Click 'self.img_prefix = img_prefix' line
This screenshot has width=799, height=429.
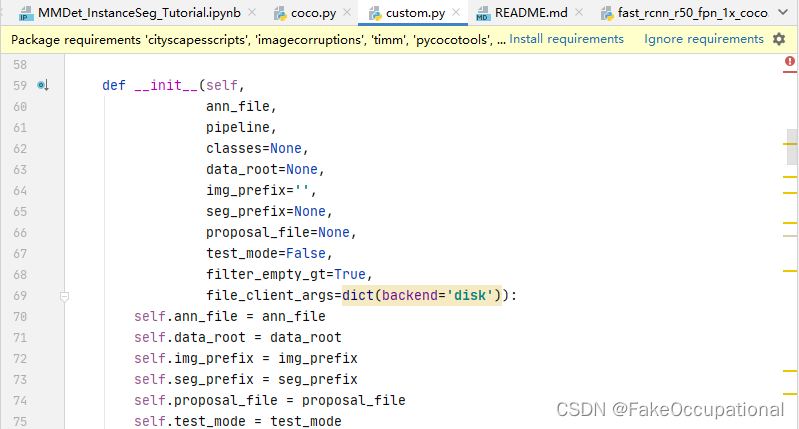tap(246, 358)
